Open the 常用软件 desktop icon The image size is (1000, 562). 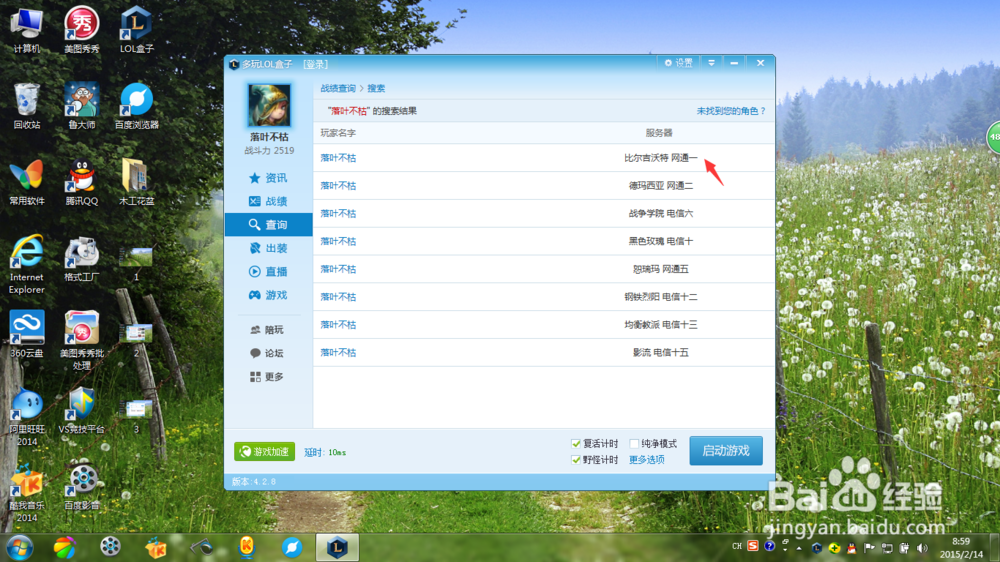tap(26, 182)
